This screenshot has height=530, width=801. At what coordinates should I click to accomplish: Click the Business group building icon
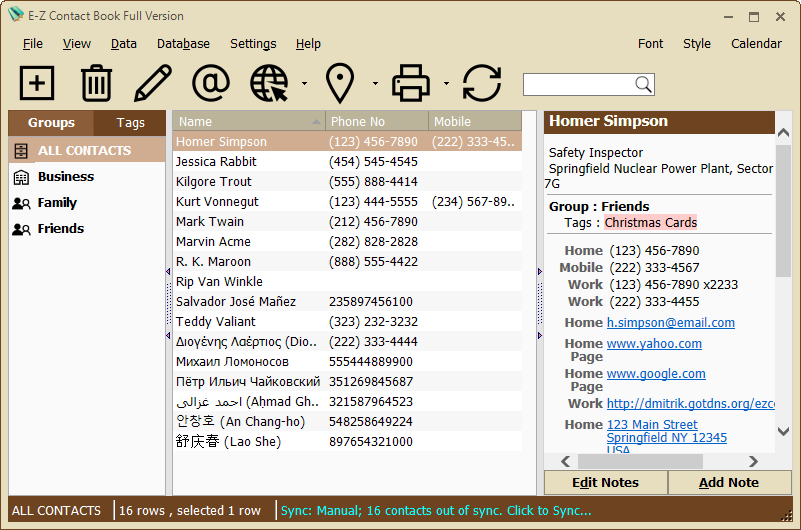[21, 177]
